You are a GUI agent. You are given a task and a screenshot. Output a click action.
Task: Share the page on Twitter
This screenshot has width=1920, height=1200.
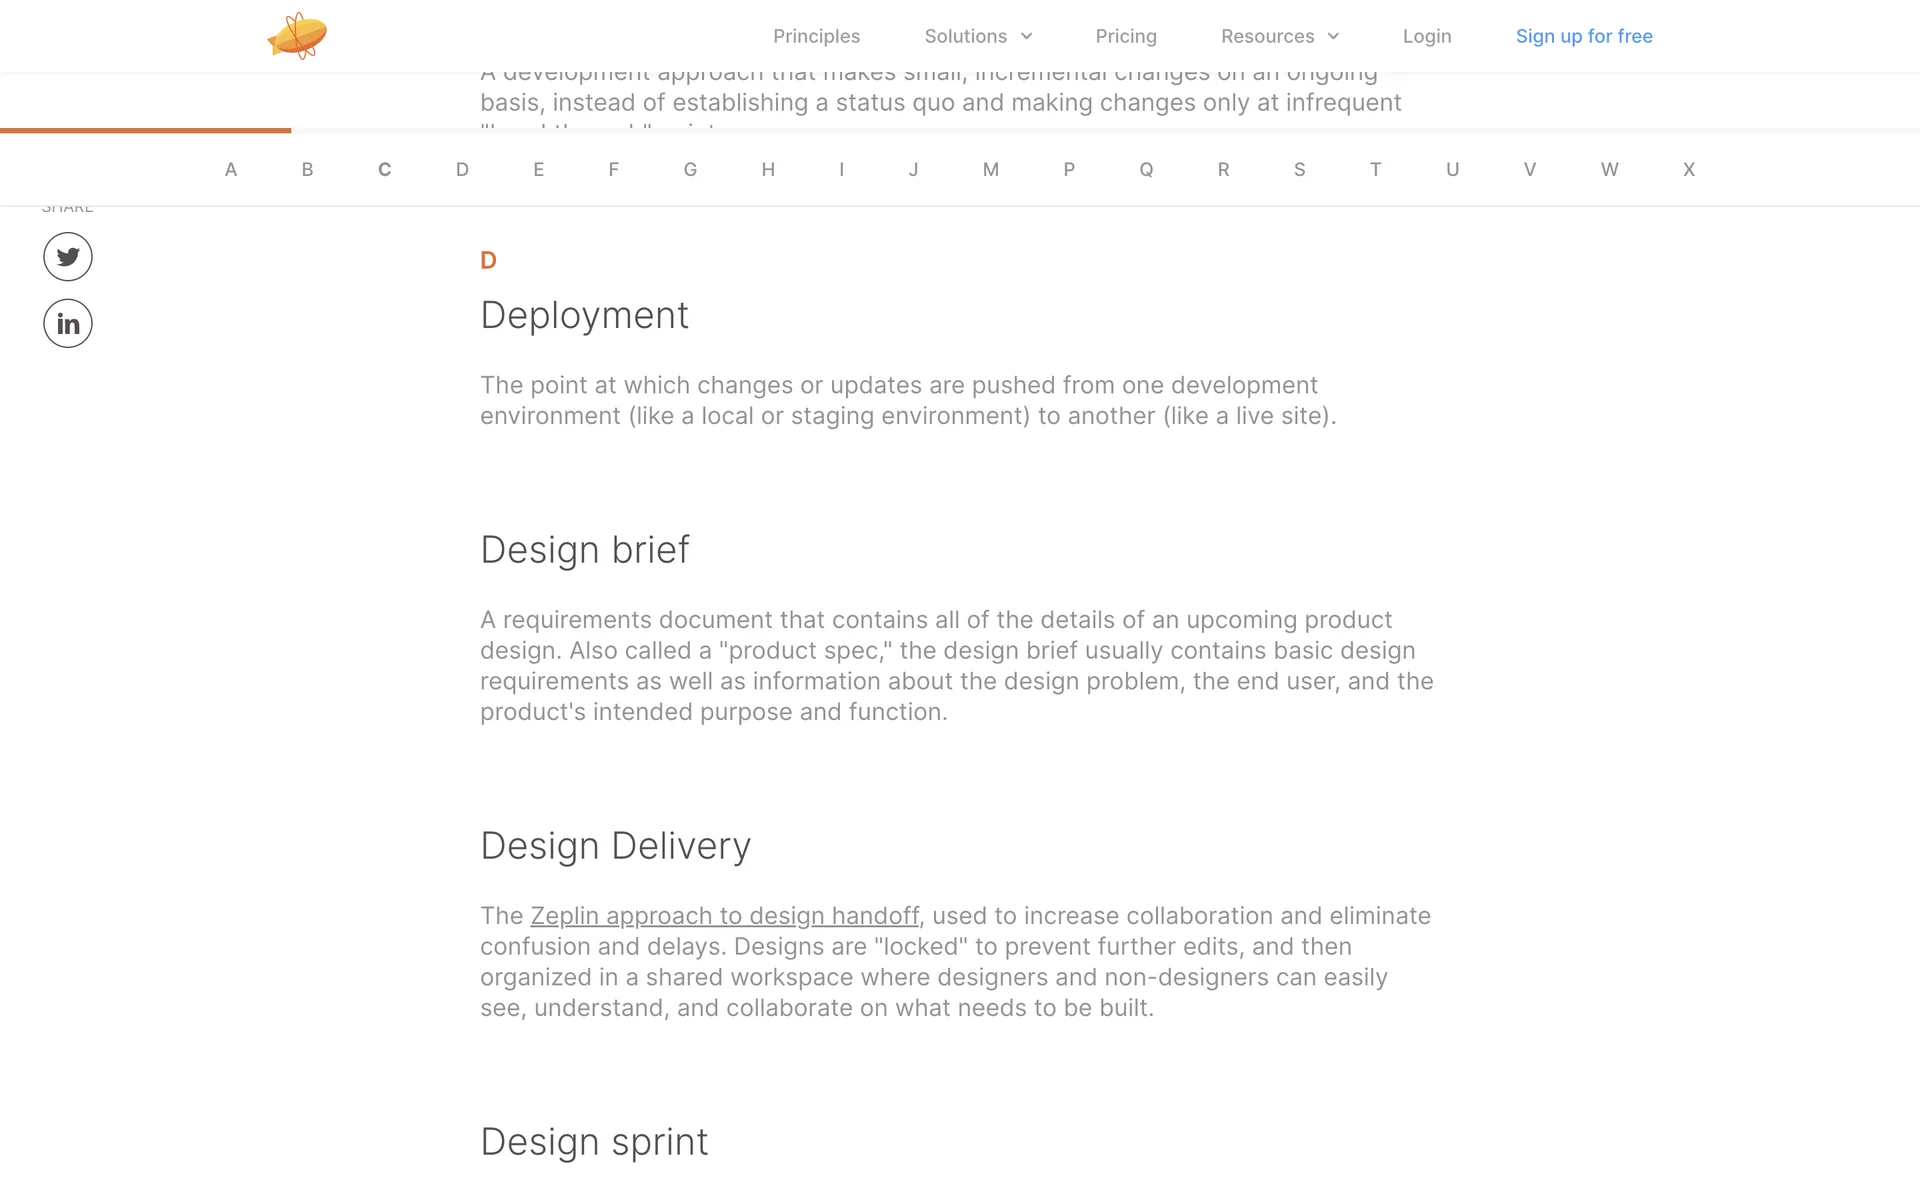[68, 257]
